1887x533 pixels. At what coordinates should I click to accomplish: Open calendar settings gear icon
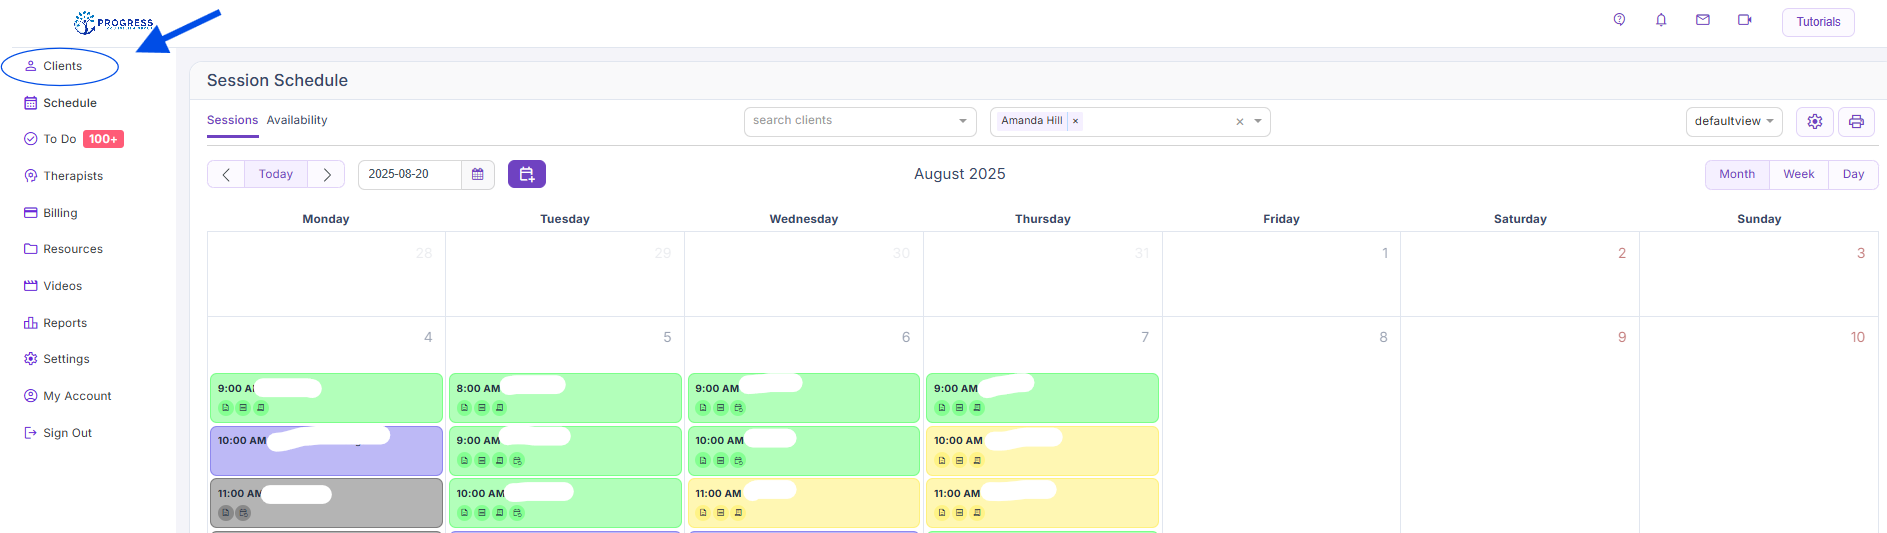[1814, 121]
